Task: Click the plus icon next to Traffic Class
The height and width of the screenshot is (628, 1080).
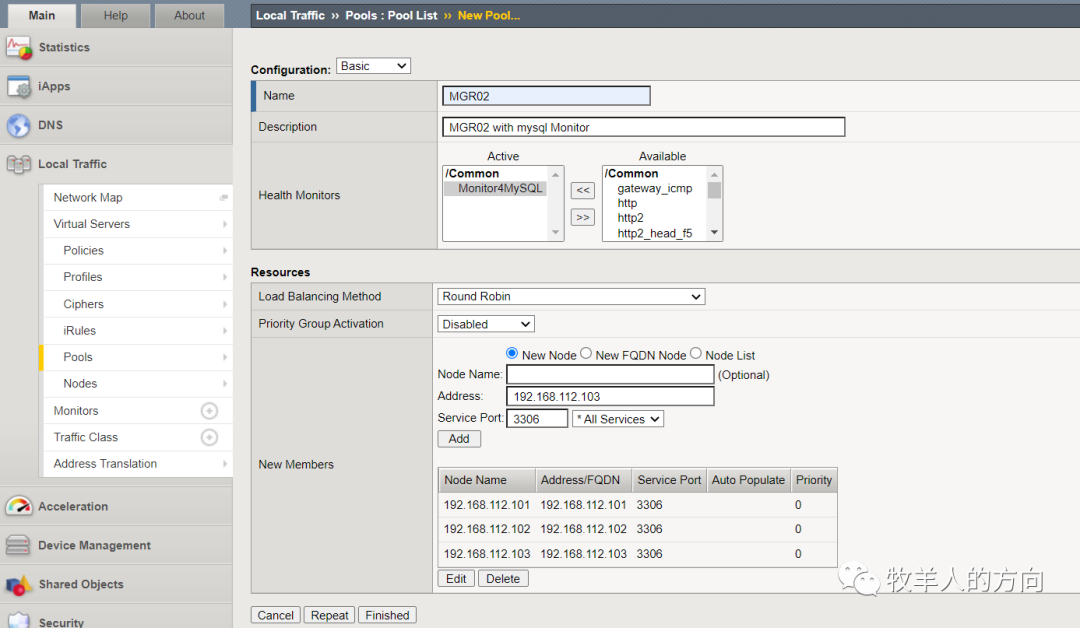Action: [x=209, y=437]
